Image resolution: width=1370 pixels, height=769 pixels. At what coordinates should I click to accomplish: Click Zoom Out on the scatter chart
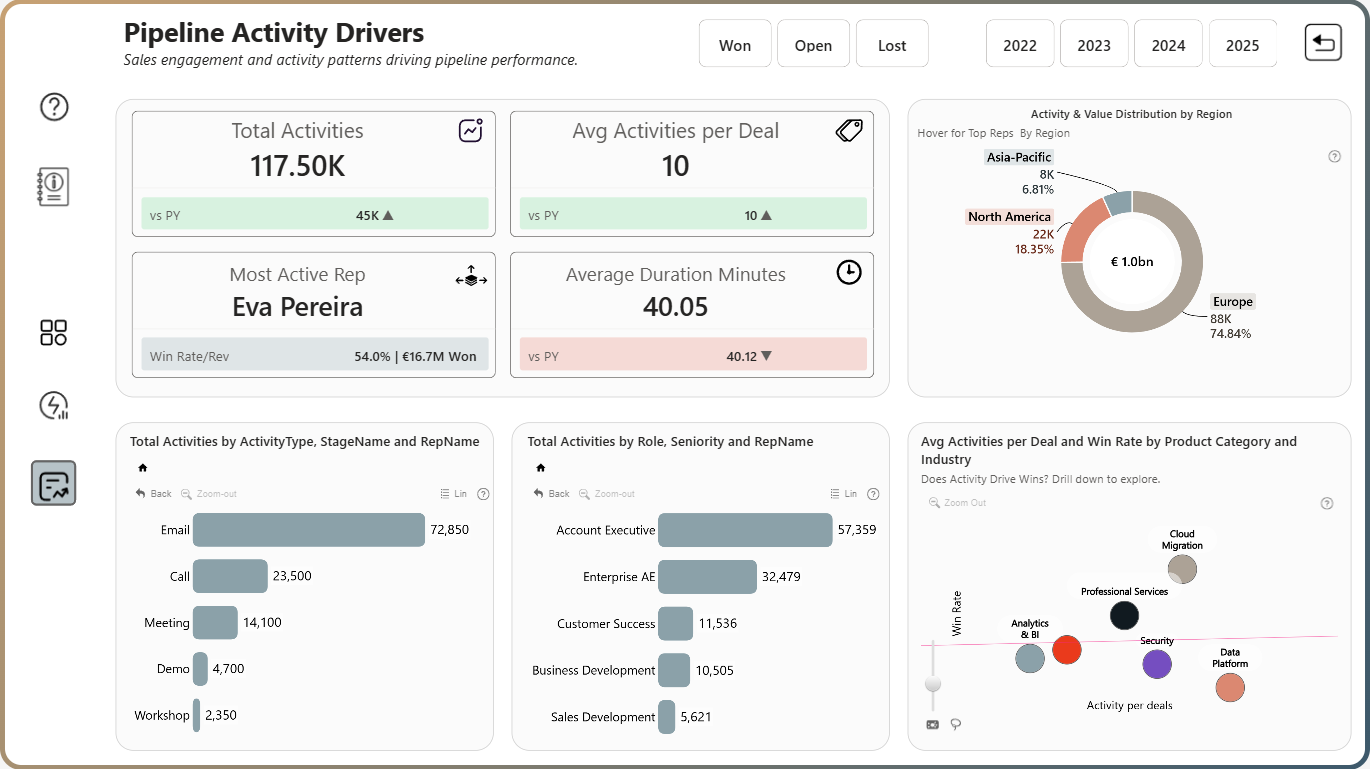(958, 502)
